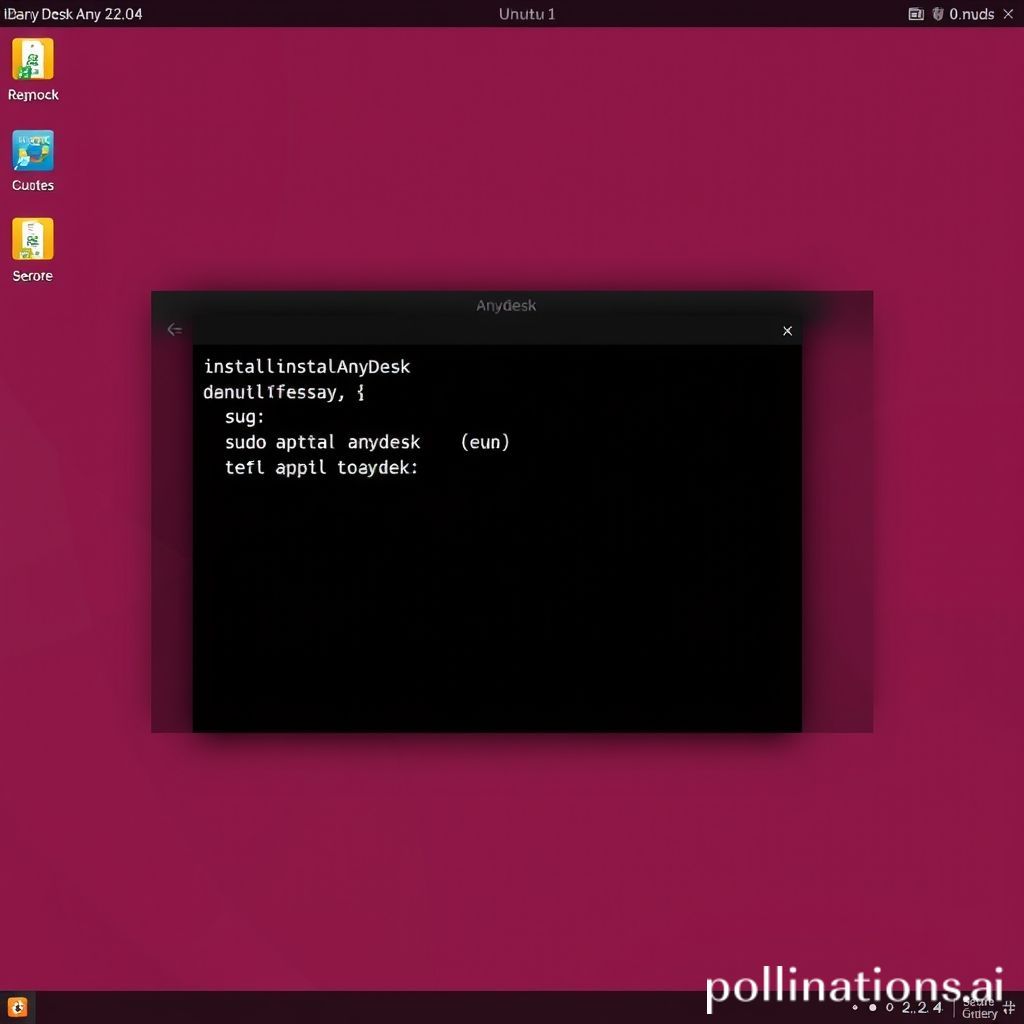The width and height of the screenshot is (1024, 1024).
Task: Click the 'sug:' line in terminal
Action: 244,417
